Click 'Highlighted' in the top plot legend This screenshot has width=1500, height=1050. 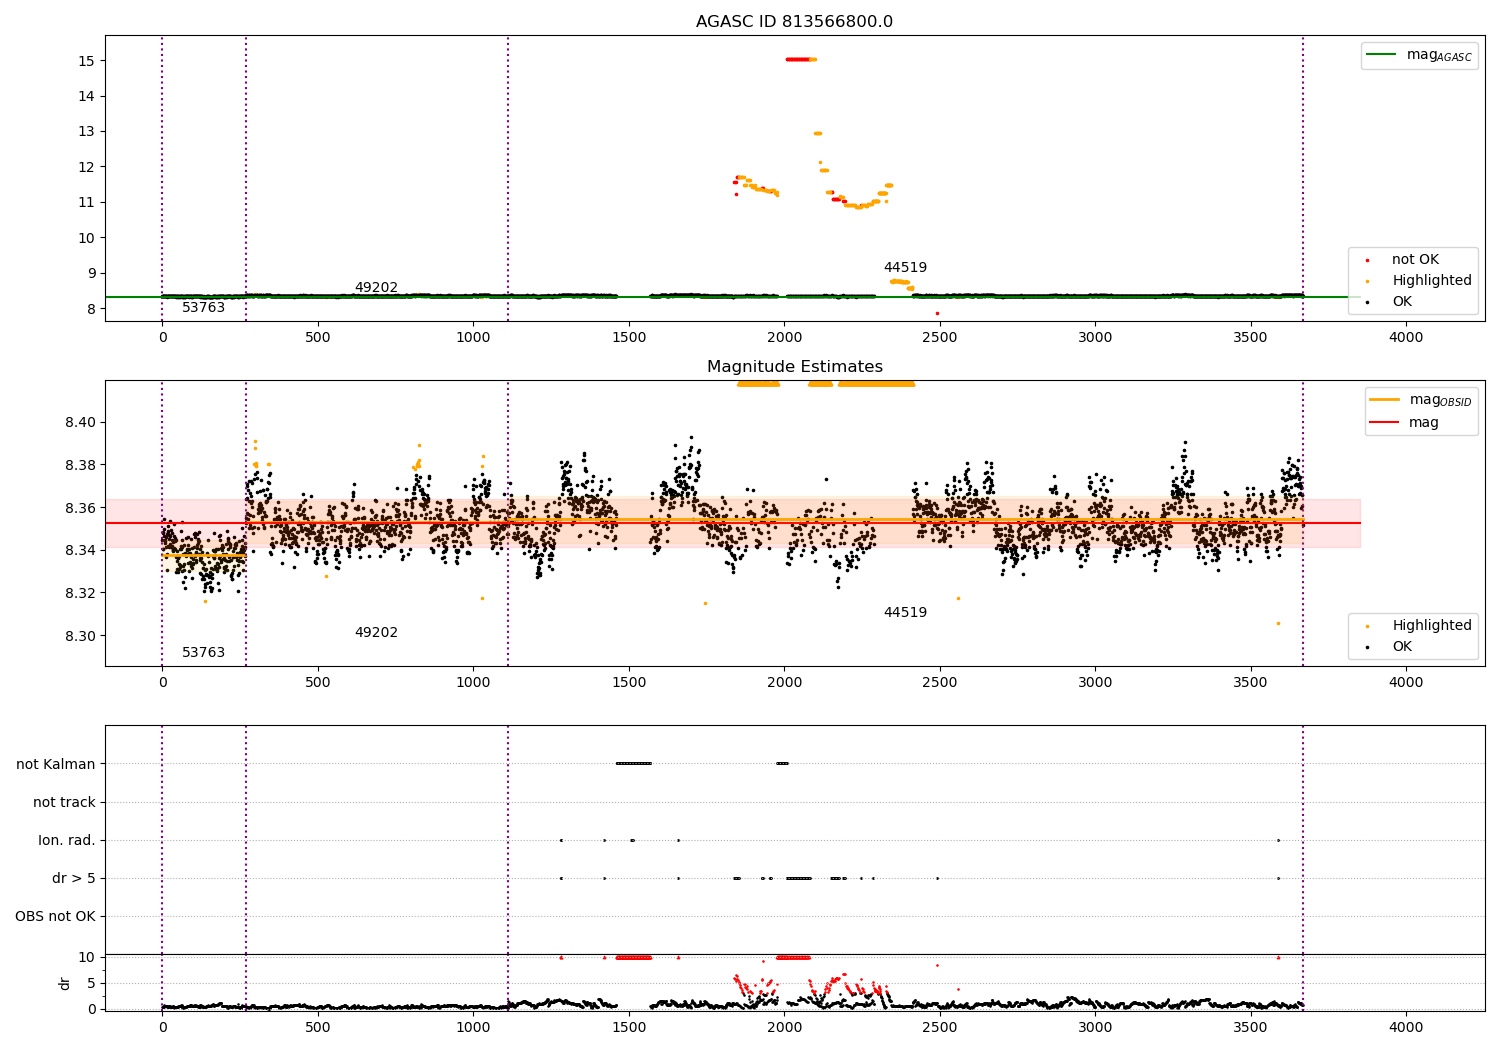pyautogui.click(x=1431, y=281)
